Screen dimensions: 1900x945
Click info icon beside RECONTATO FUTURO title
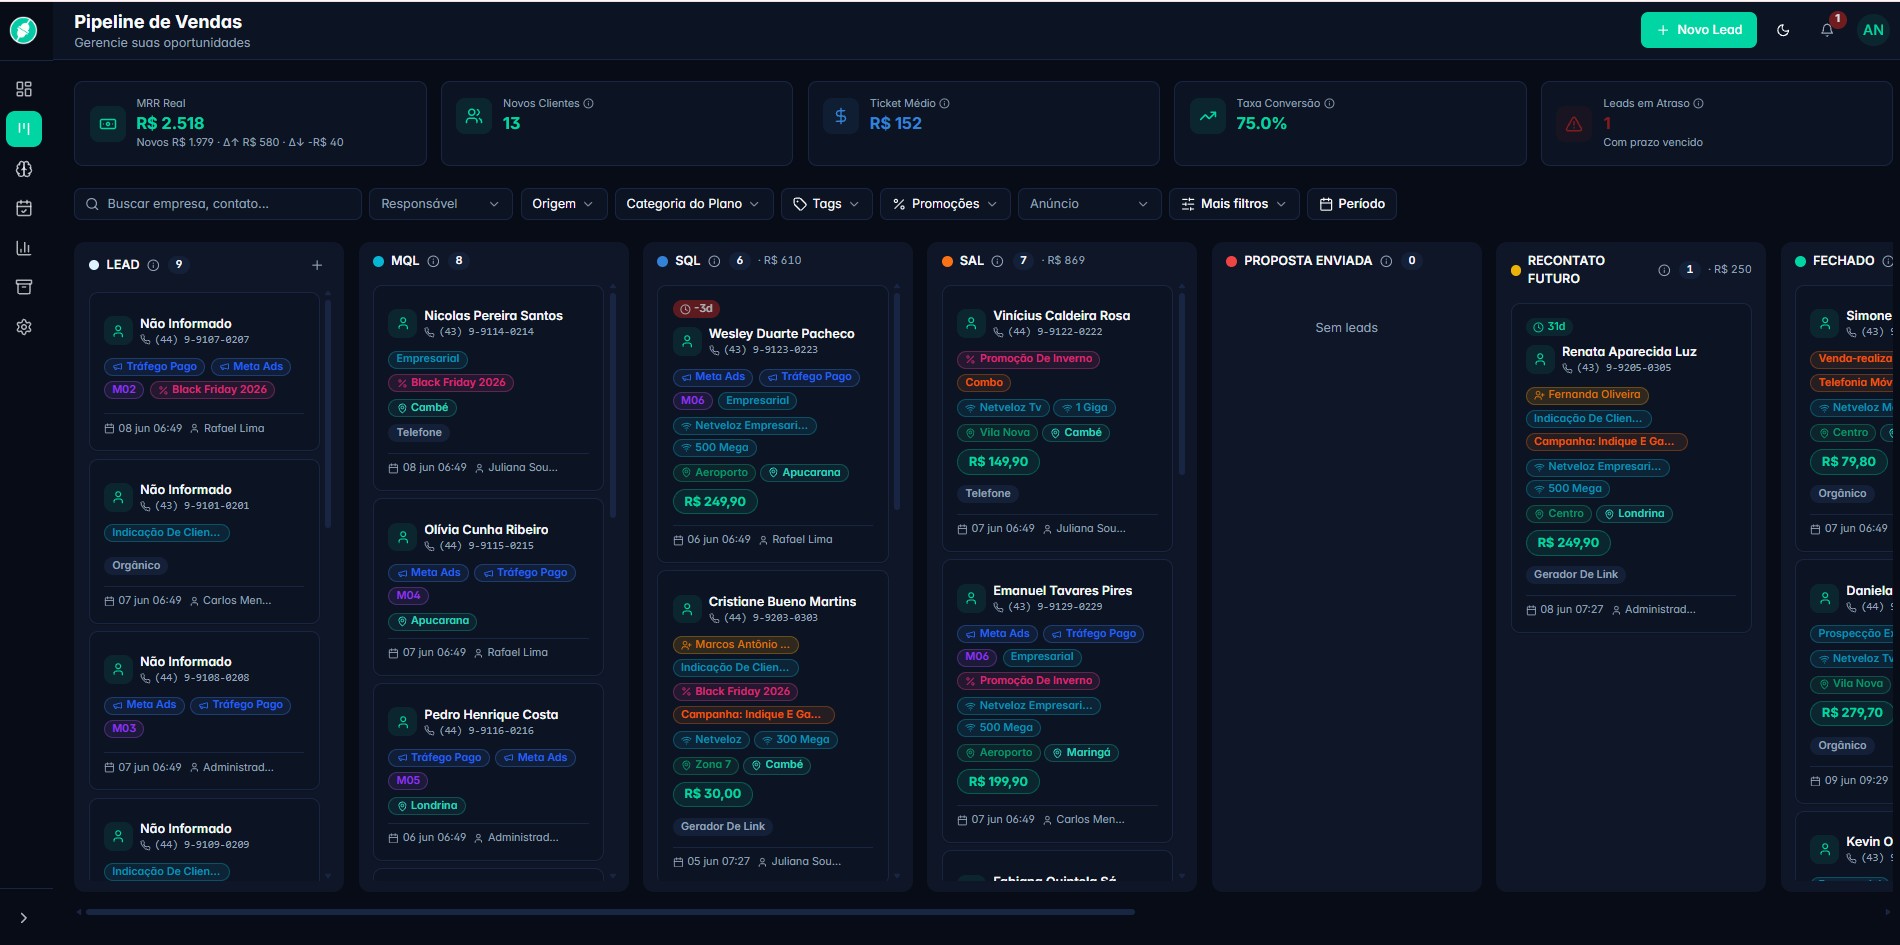[x=1664, y=270]
